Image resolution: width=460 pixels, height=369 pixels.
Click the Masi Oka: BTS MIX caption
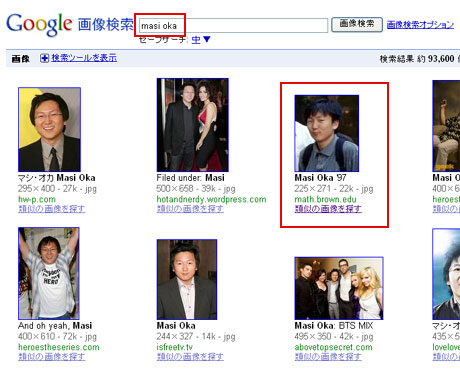(x=334, y=326)
